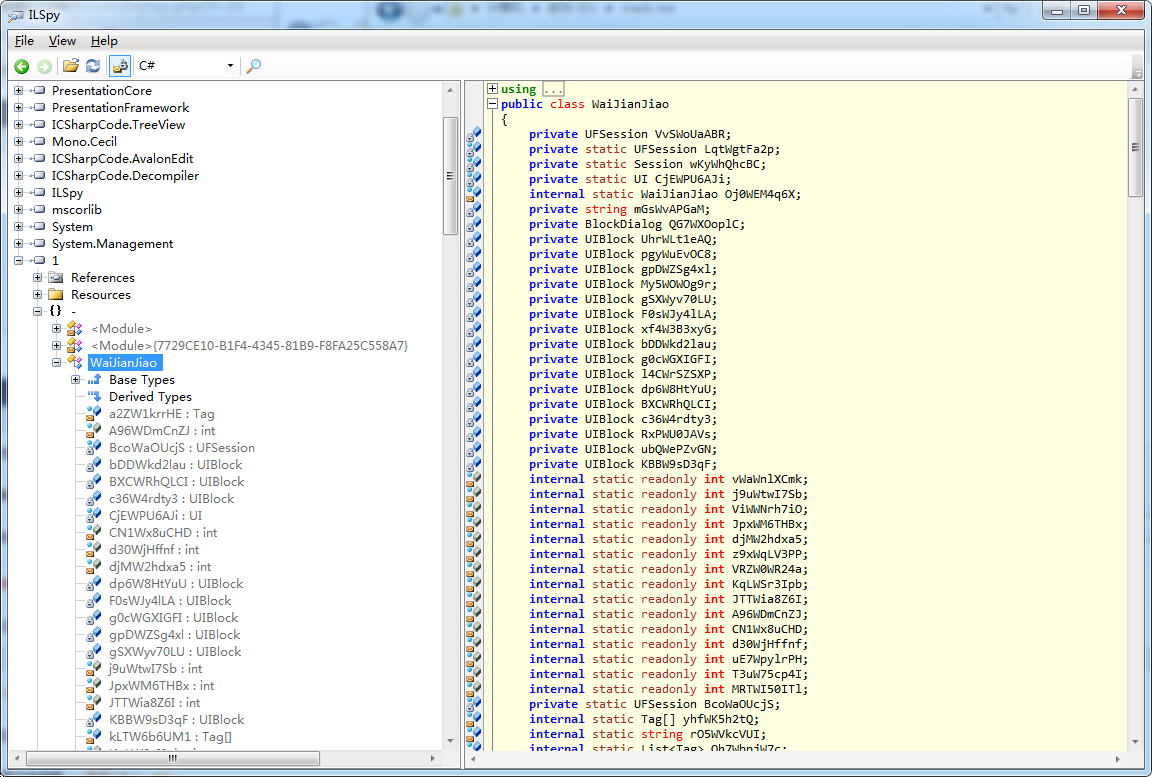Click field icon of d30WjHffnf : int
Image resolution: width=1152 pixels, height=777 pixels.
94,549
